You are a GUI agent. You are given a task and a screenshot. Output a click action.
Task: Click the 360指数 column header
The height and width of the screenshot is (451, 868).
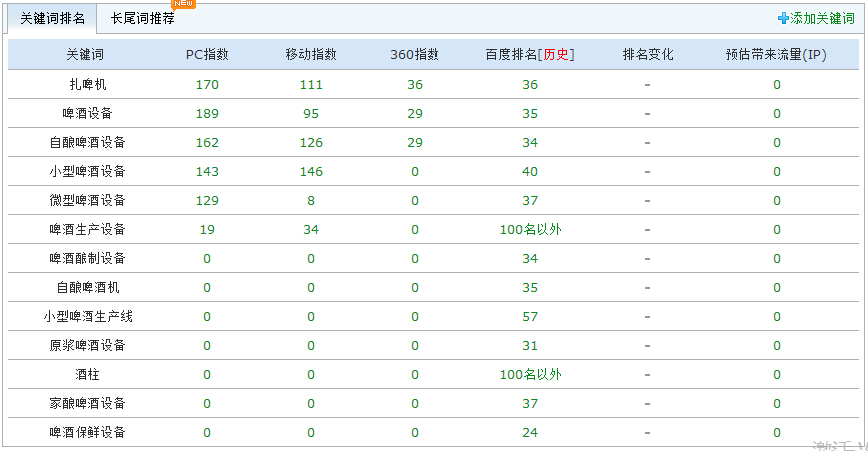414,55
